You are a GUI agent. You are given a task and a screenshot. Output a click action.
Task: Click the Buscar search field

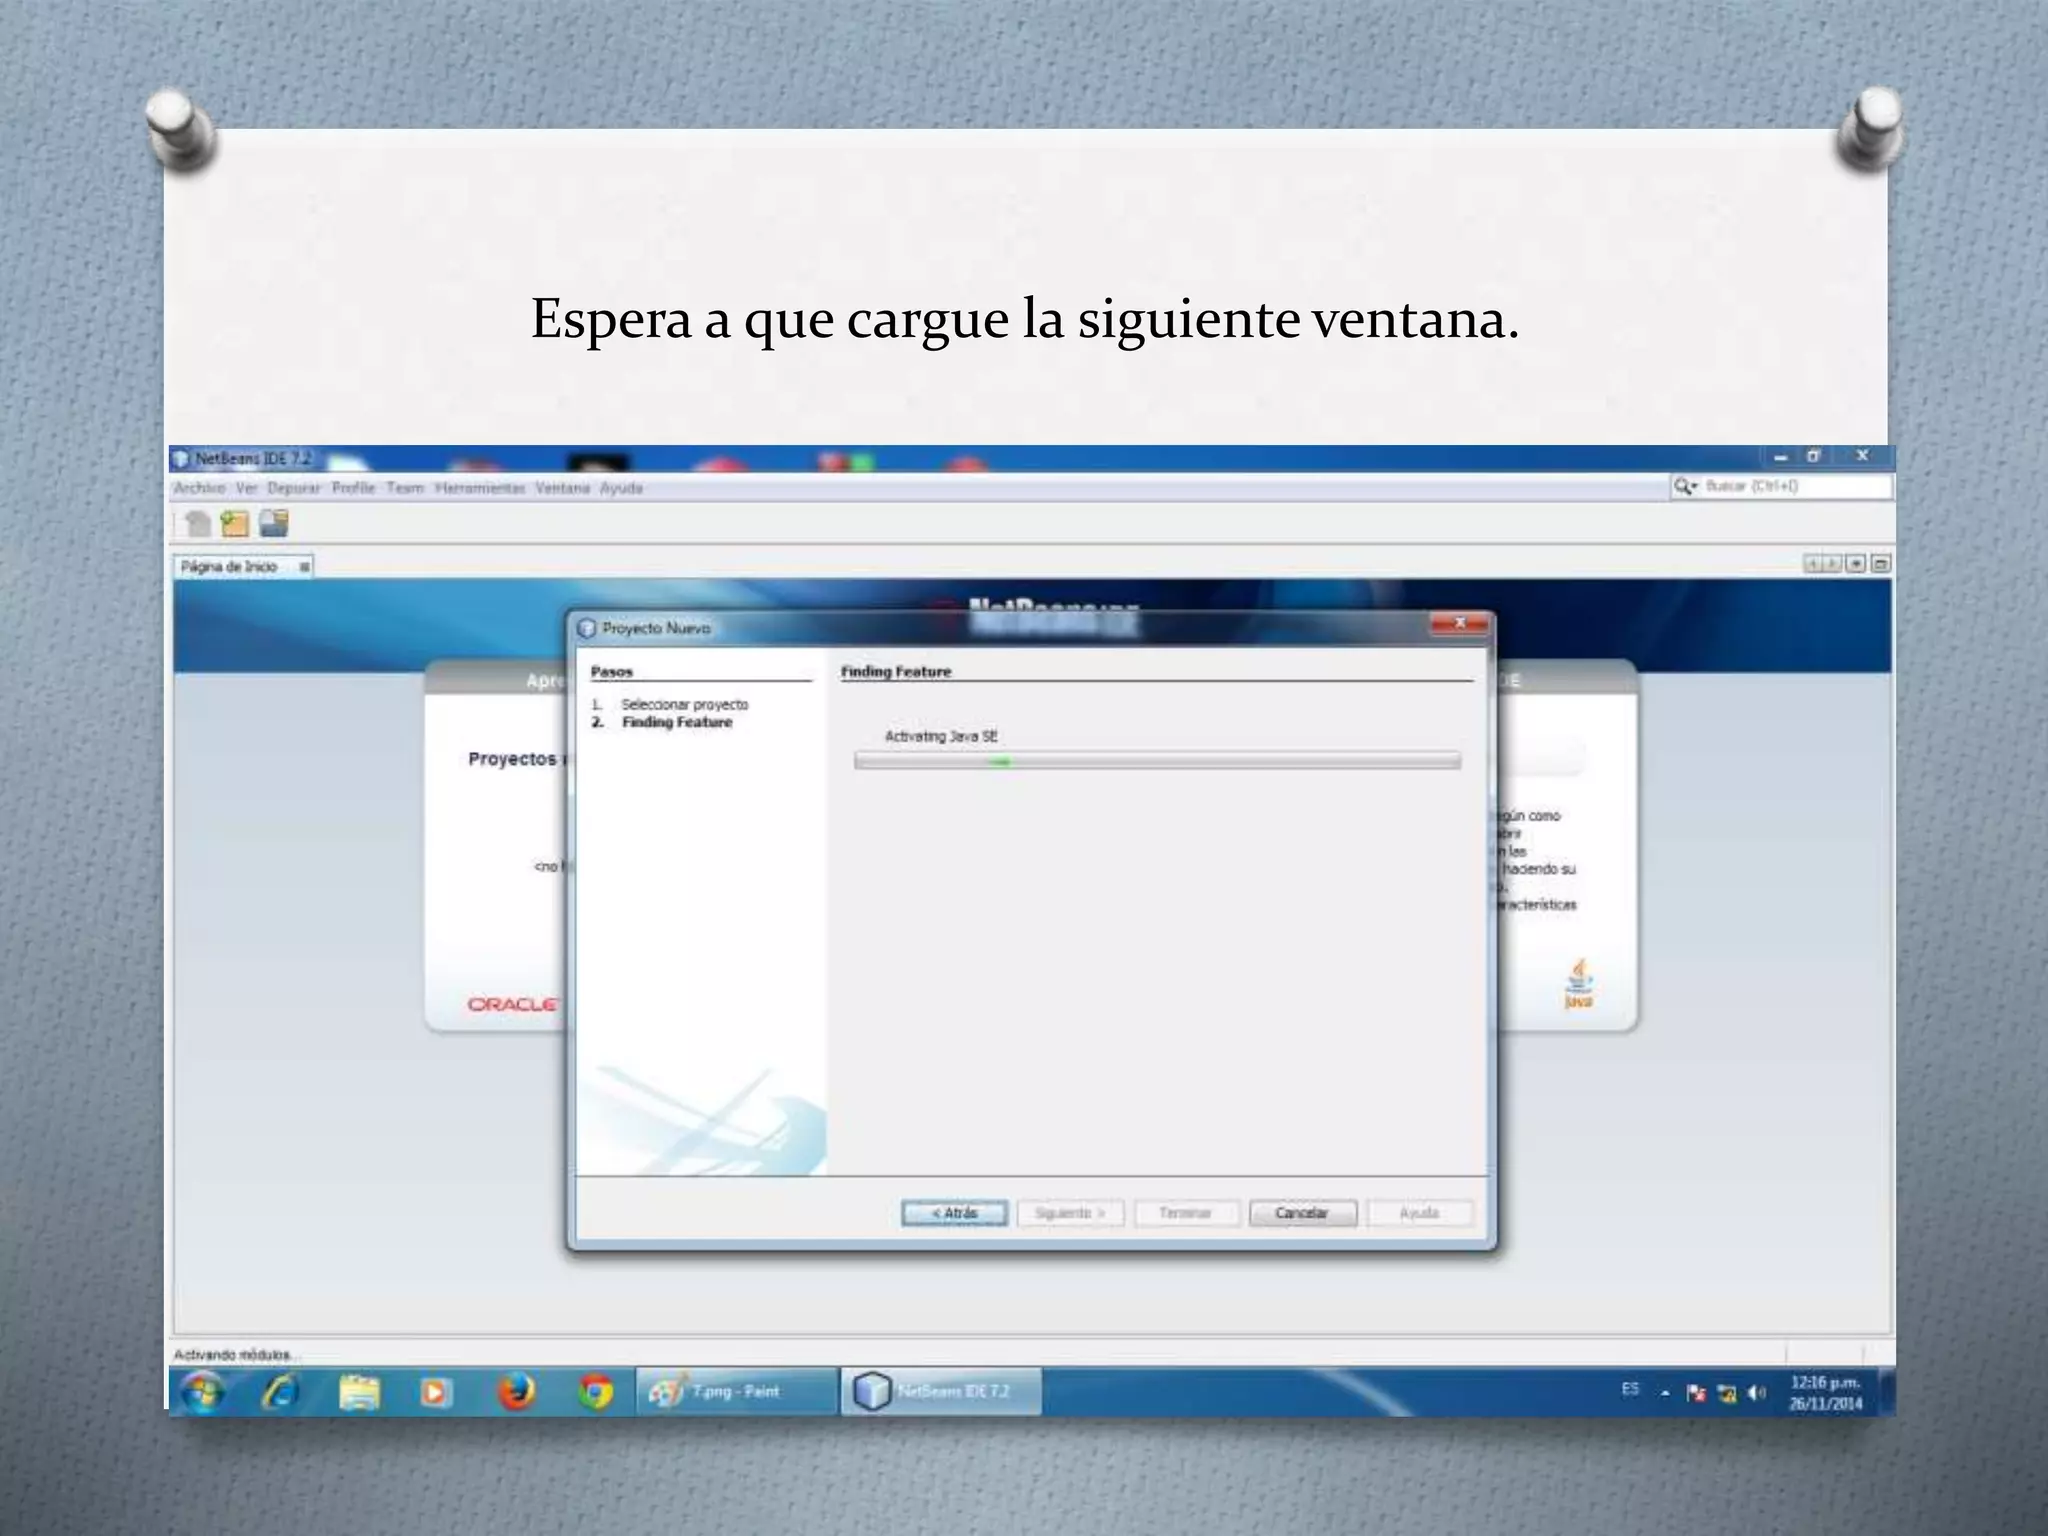(1782, 486)
